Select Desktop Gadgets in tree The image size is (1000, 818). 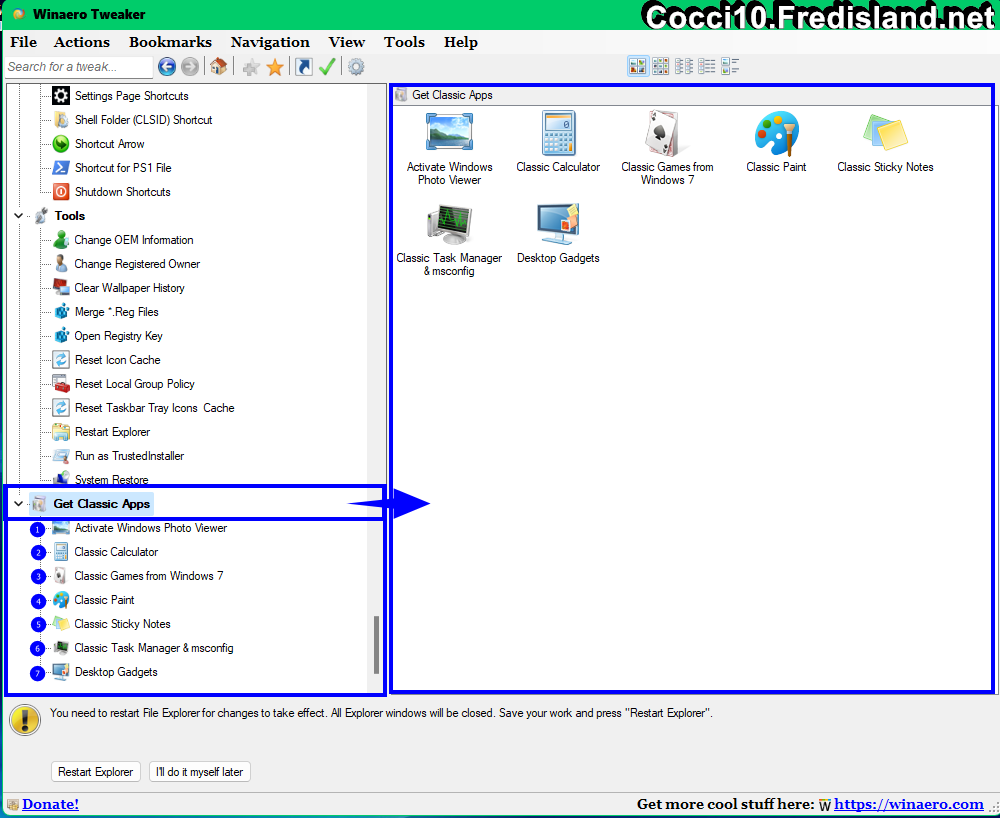(x=116, y=672)
